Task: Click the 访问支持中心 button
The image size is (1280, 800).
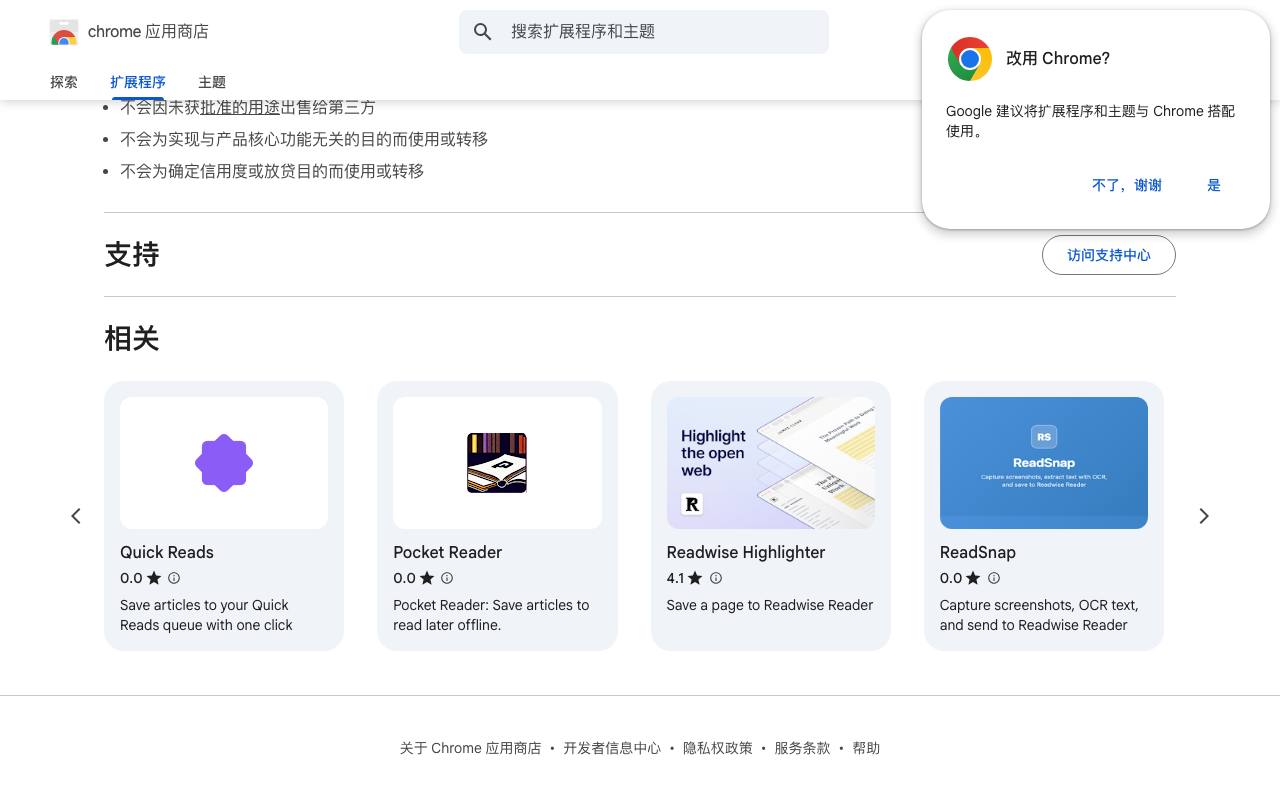Action: coord(1109,255)
